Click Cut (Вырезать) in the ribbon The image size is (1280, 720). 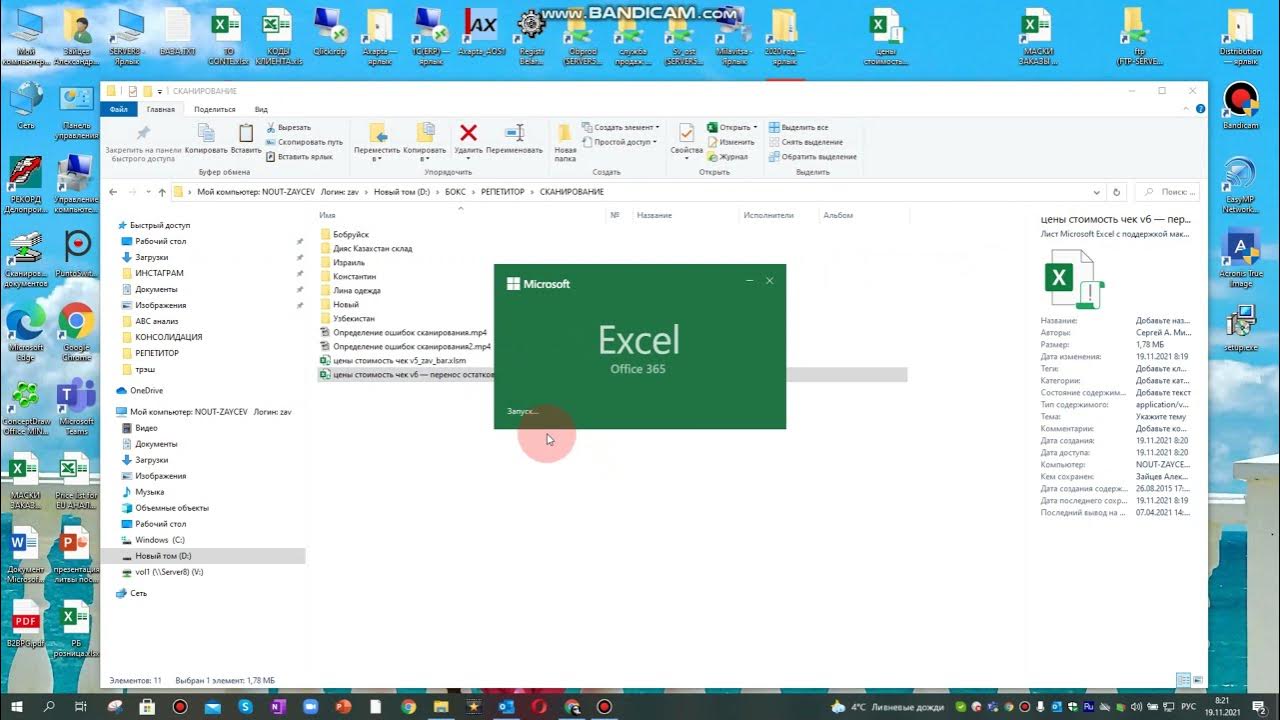pyautogui.click(x=288, y=127)
